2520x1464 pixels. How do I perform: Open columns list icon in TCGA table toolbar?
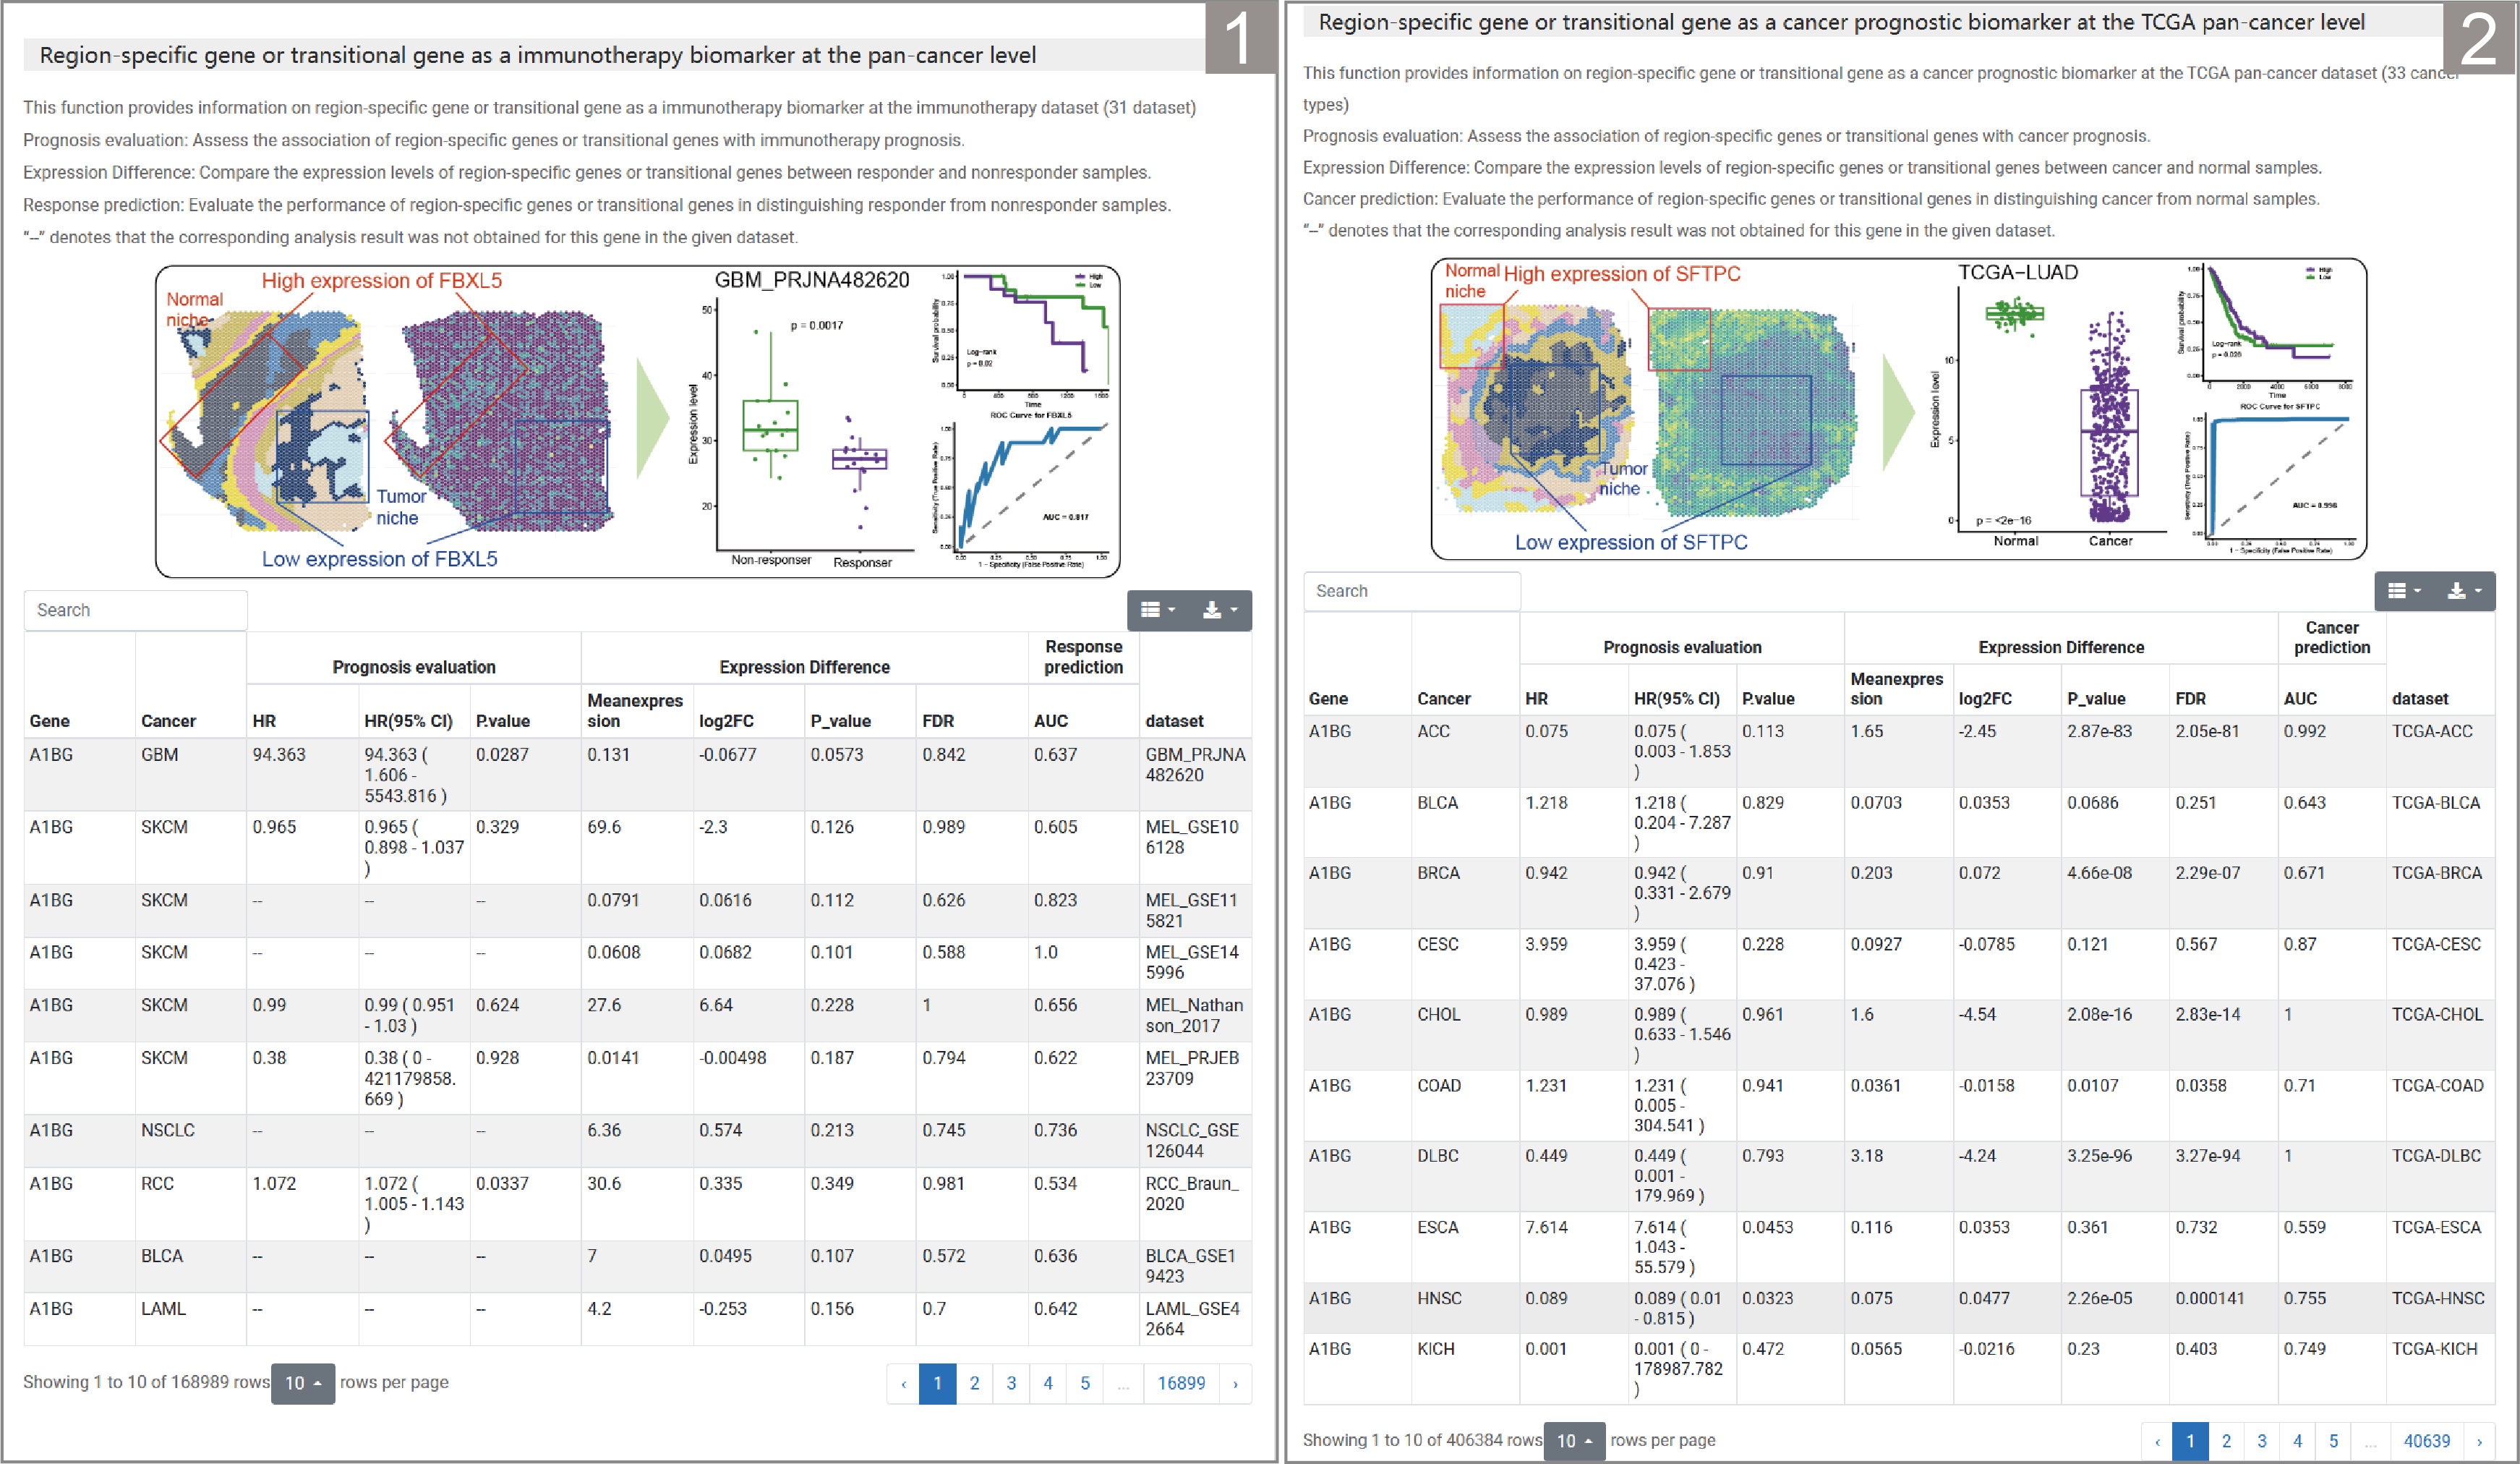click(2405, 591)
